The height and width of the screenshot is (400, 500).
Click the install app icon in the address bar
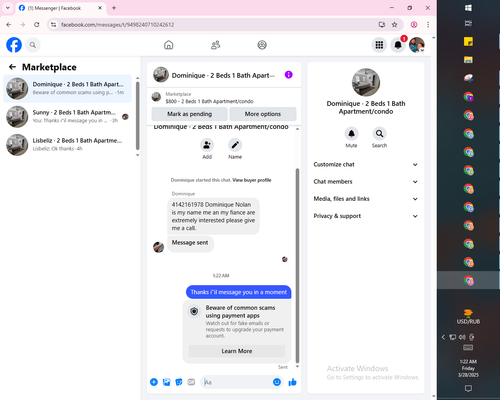point(382,24)
